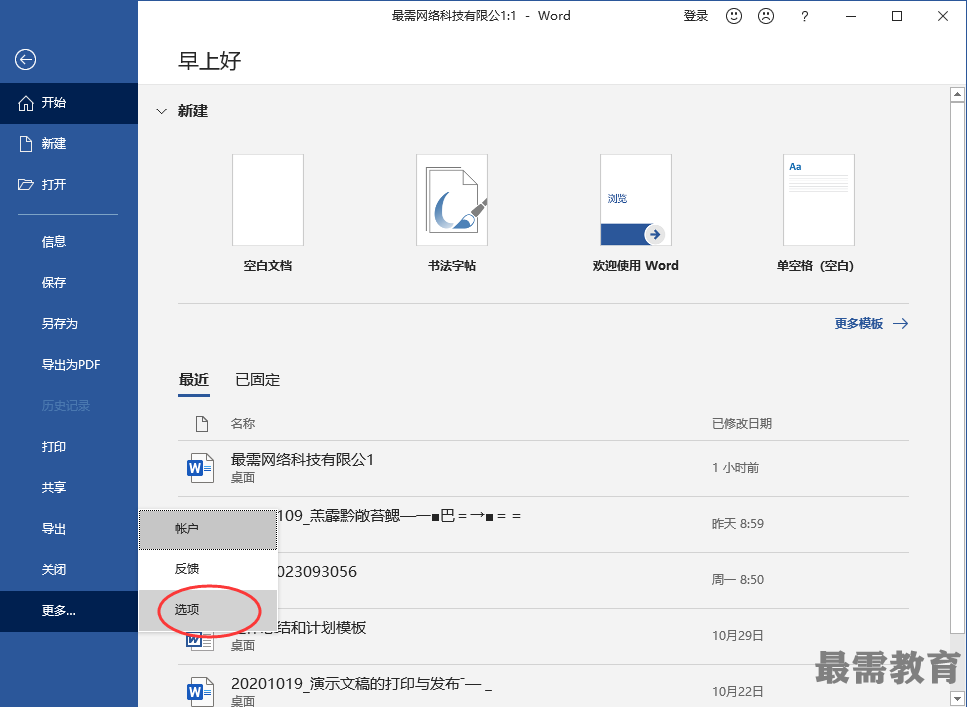The width and height of the screenshot is (967, 707).
Task: Open the 结和计划模板 recent file
Action: click(543, 636)
